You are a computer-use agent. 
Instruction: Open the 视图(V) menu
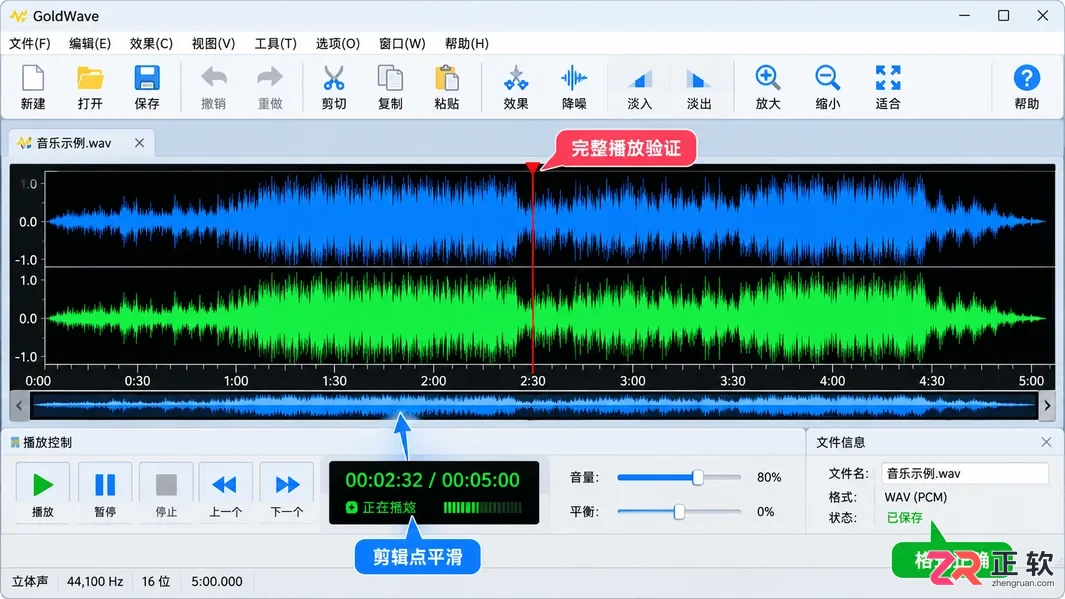(213, 43)
